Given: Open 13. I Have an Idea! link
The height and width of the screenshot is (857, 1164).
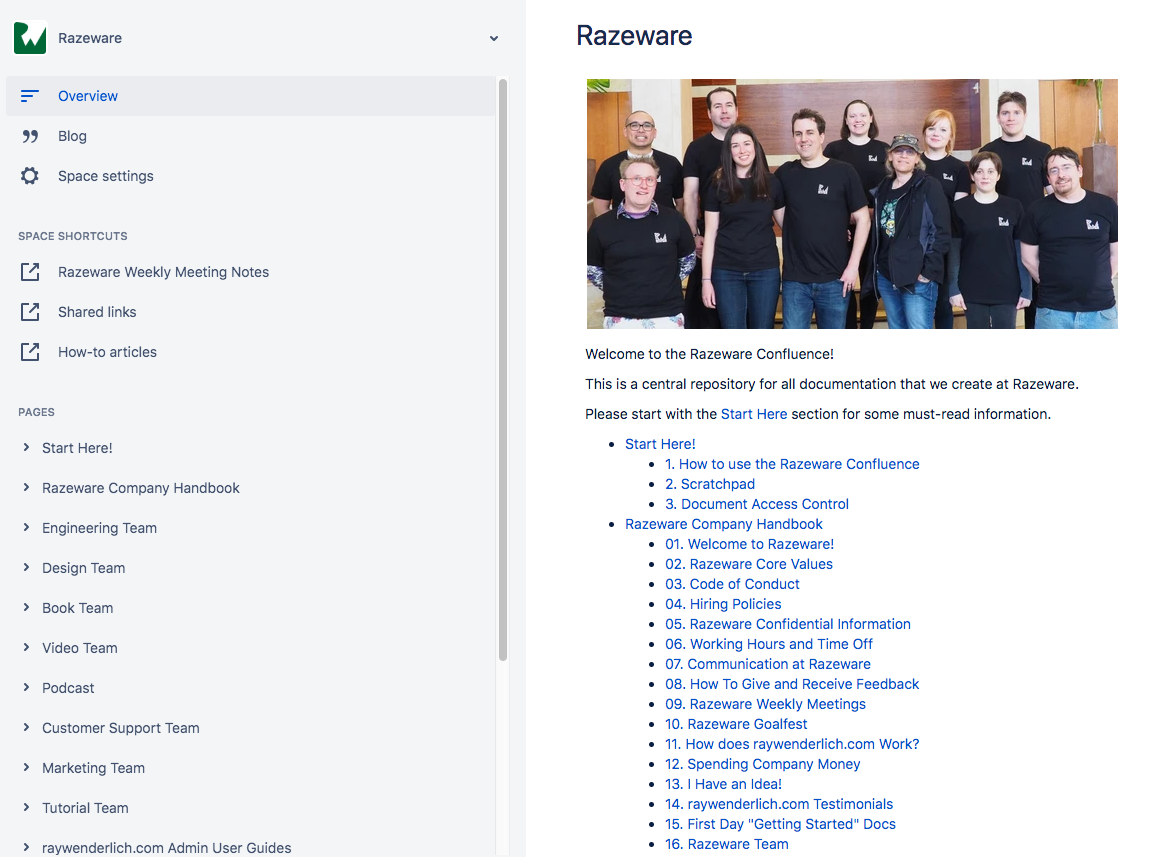Looking at the screenshot, I should click(723, 784).
